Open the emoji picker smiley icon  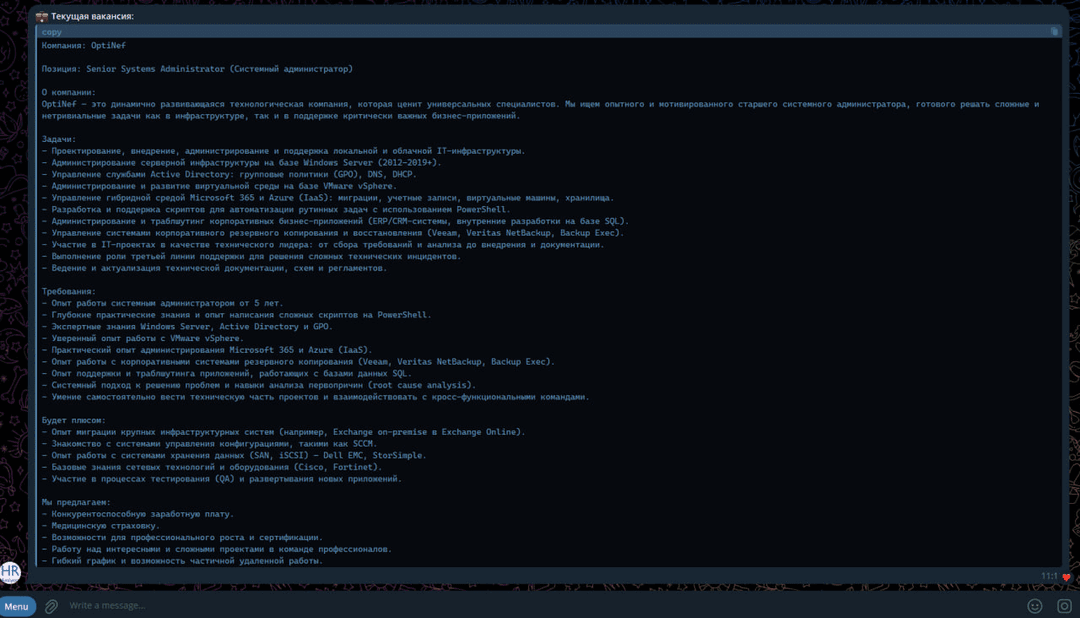1035,606
